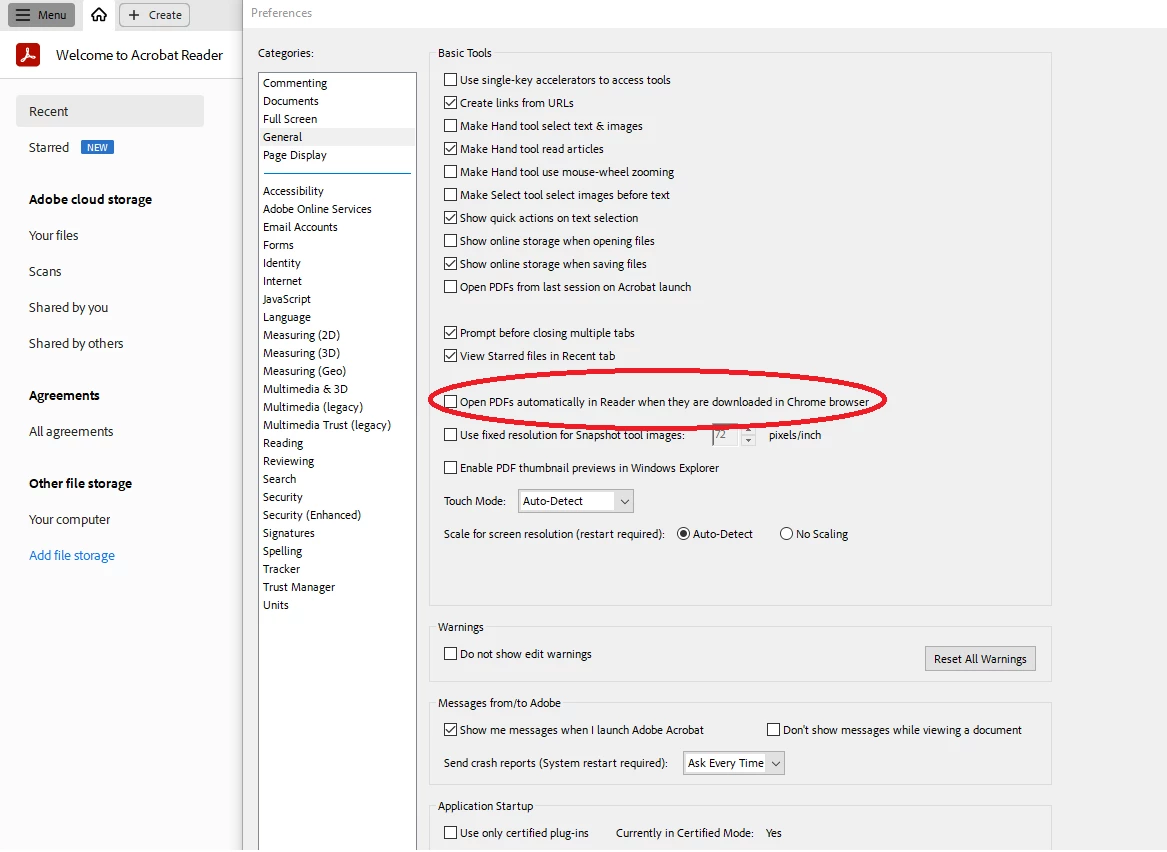
Task: Select Tracker category
Action: 281,568
